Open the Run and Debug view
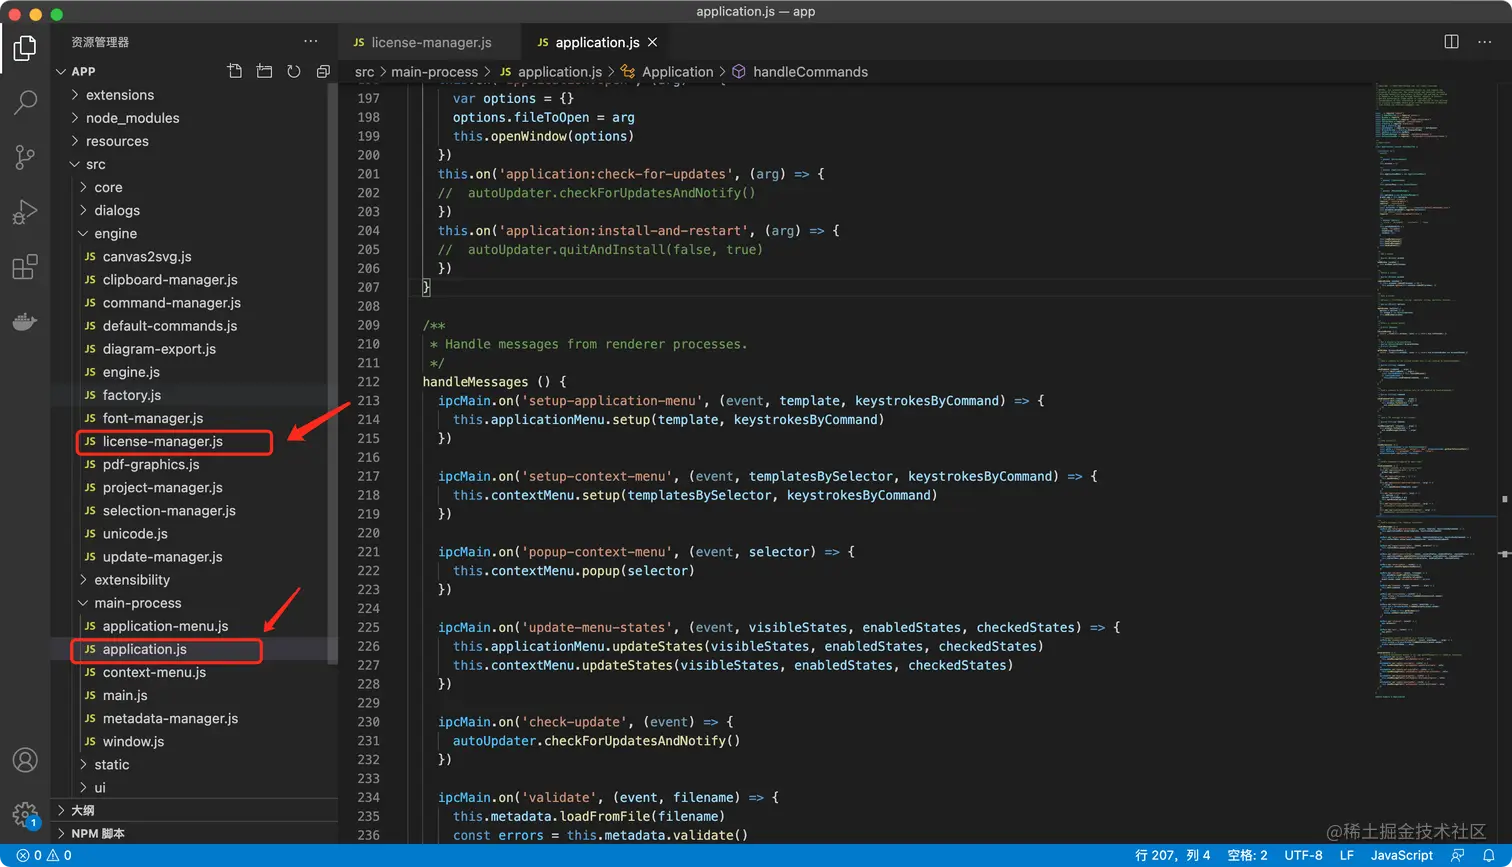Screen dimensions: 1512x867 click(25, 212)
